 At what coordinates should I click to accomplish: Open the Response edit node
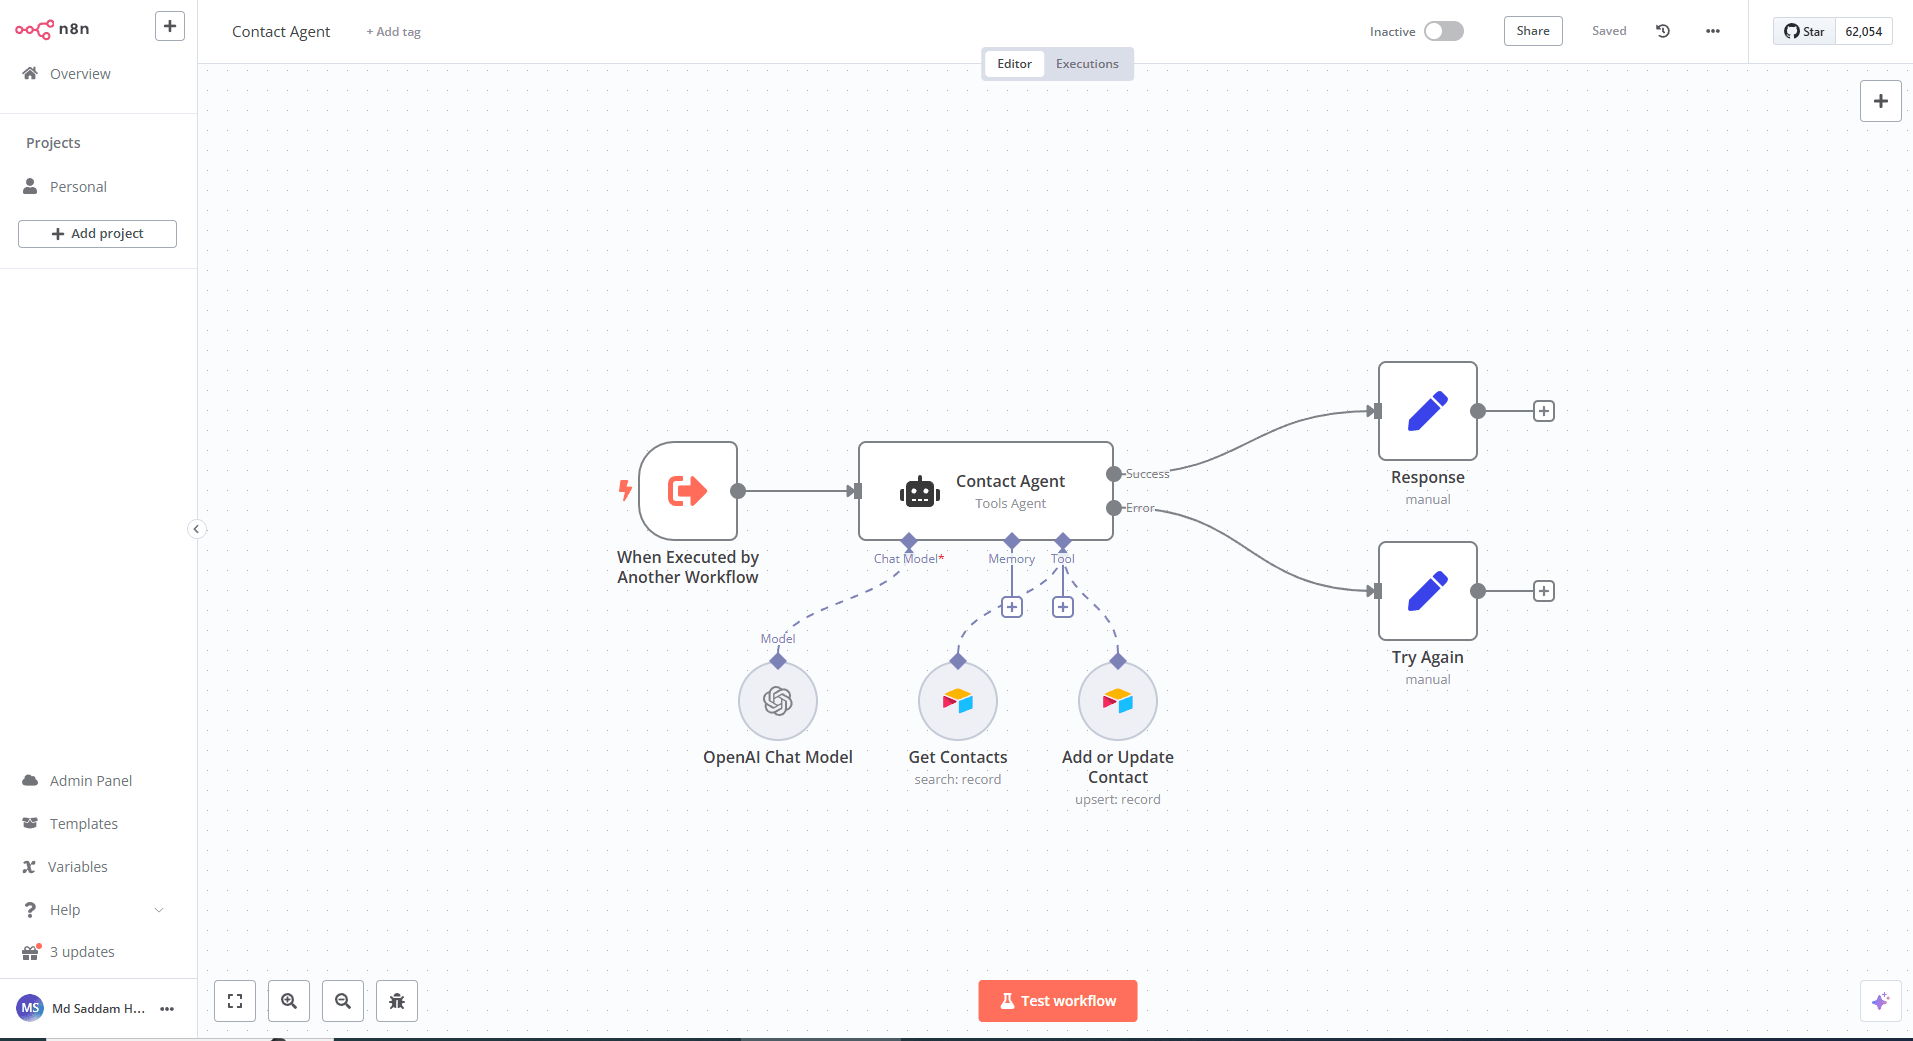(1427, 411)
